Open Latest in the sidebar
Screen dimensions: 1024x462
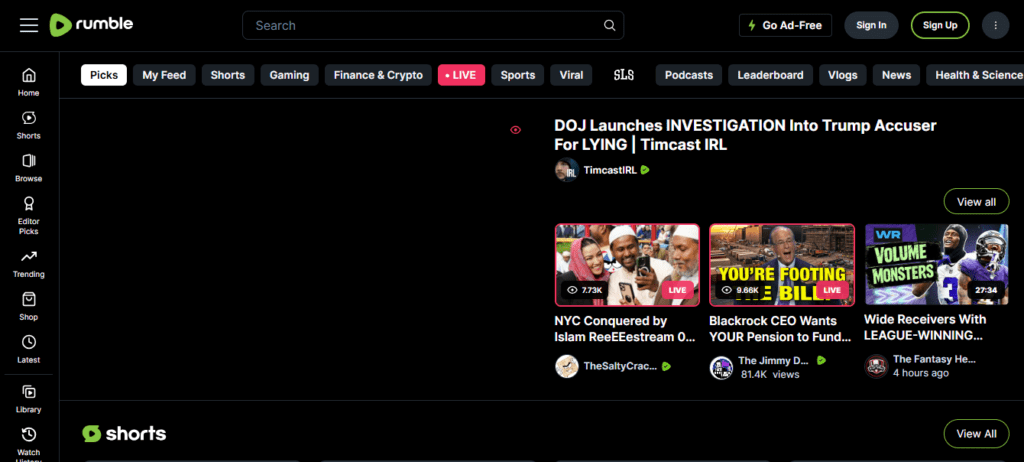click(29, 349)
